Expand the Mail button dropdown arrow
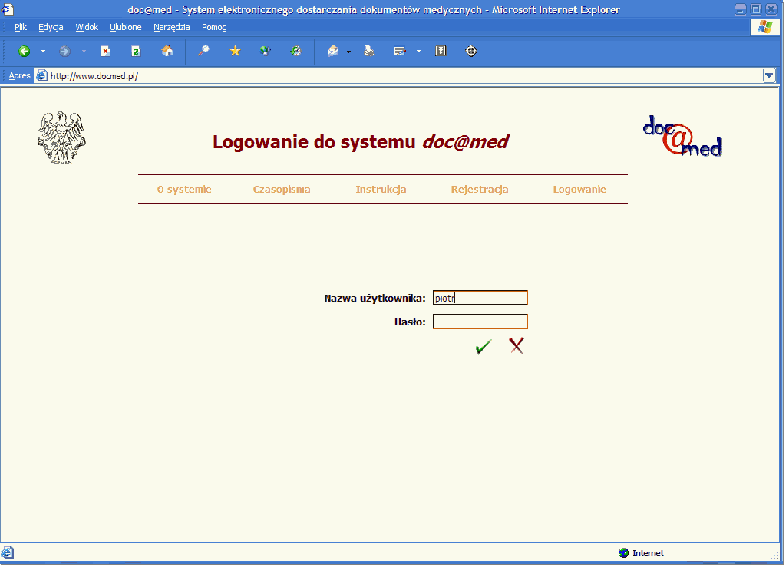The image size is (784, 565). [x=349, y=51]
